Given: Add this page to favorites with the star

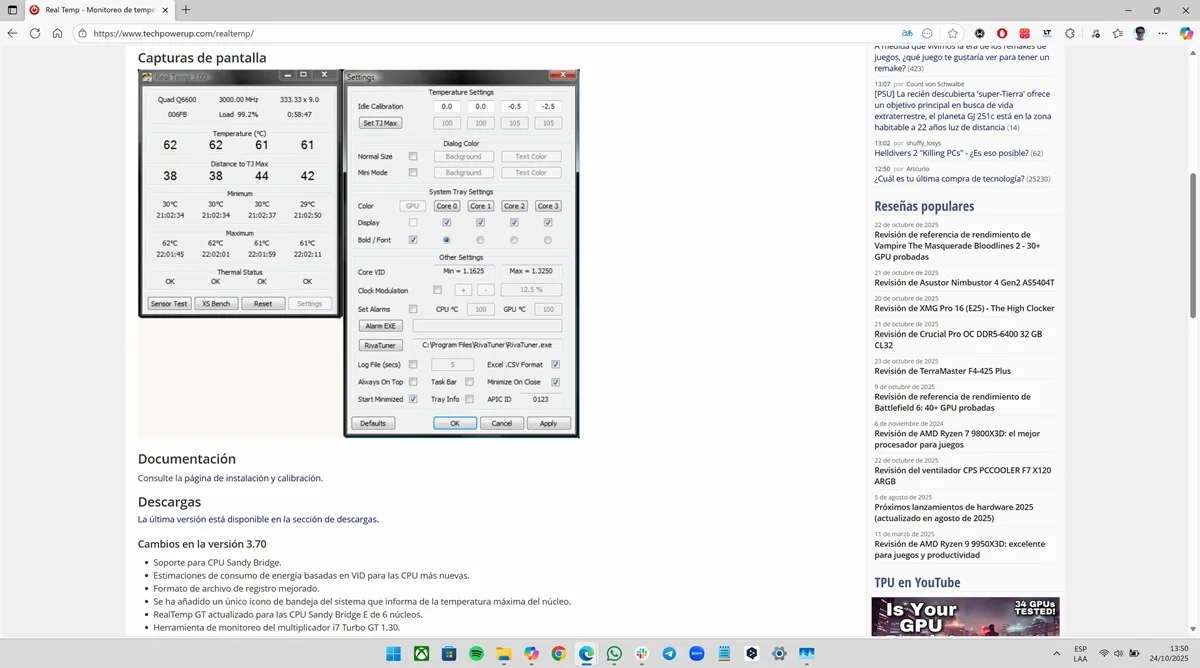Looking at the screenshot, I should [x=953, y=33].
